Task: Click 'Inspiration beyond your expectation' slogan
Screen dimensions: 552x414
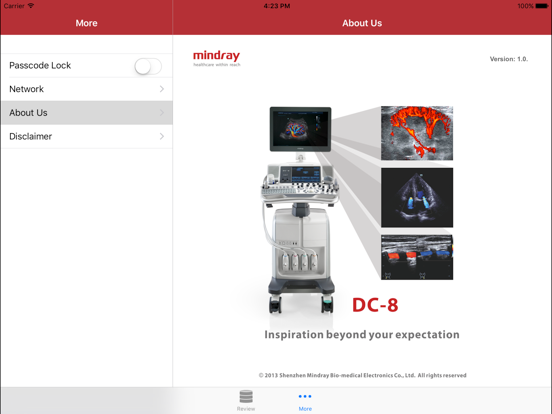Action: tap(362, 334)
